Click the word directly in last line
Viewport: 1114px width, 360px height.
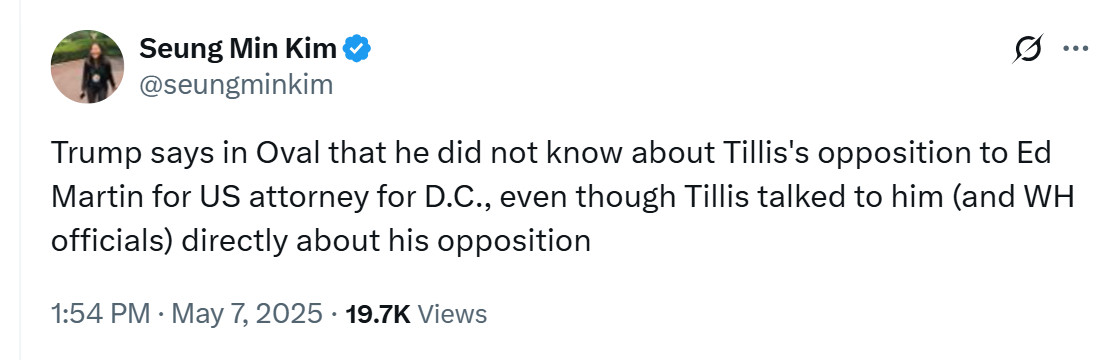point(235,241)
